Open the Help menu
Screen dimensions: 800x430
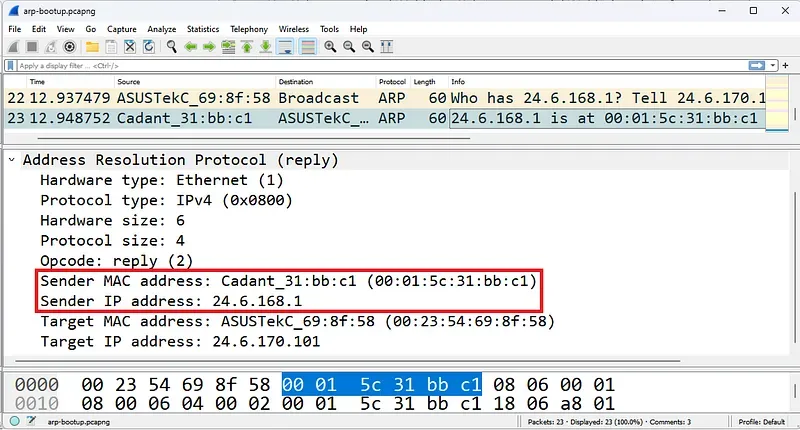click(x=358, y=29)
